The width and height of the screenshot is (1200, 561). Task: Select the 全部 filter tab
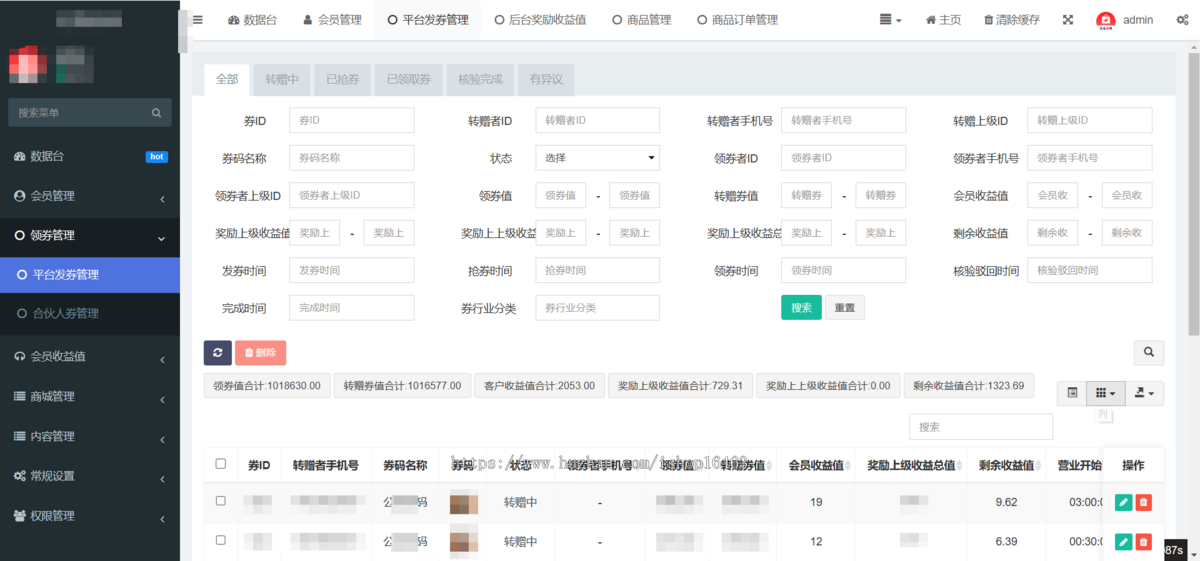pyautogui.click(x=227, y=80)
